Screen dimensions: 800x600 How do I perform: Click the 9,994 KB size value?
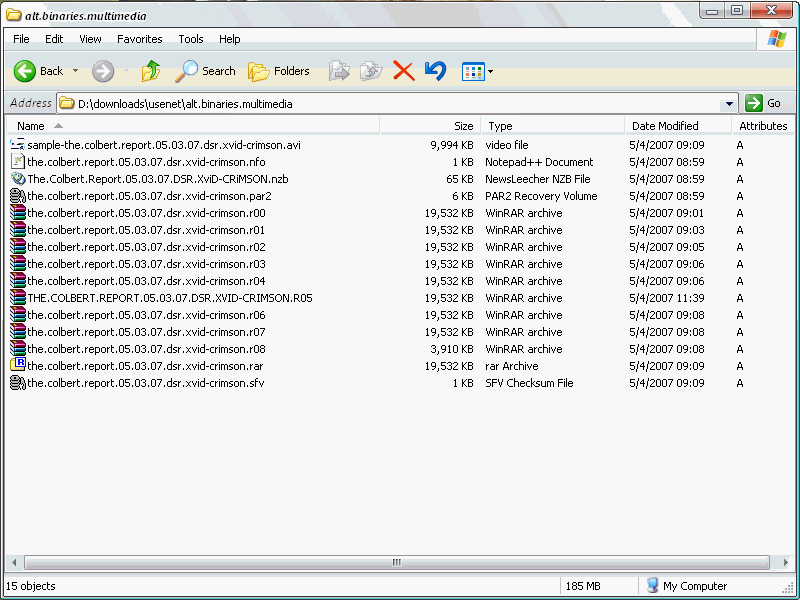tap(452, 145)
